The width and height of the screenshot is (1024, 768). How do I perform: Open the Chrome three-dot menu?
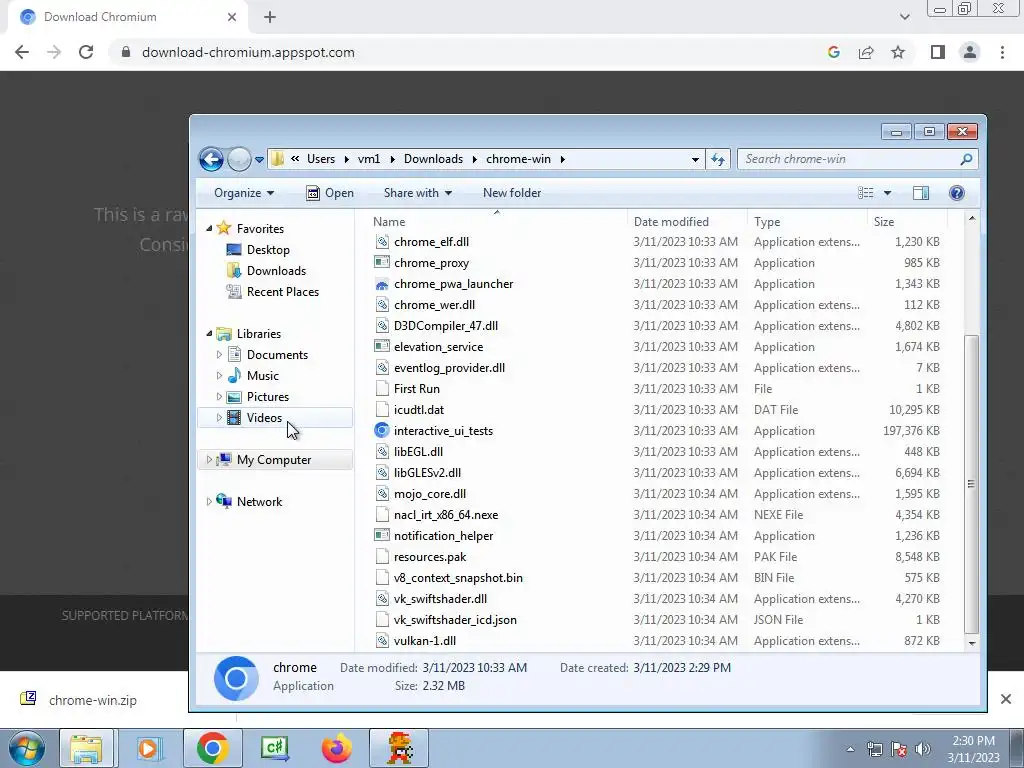tap(1002, 52)
